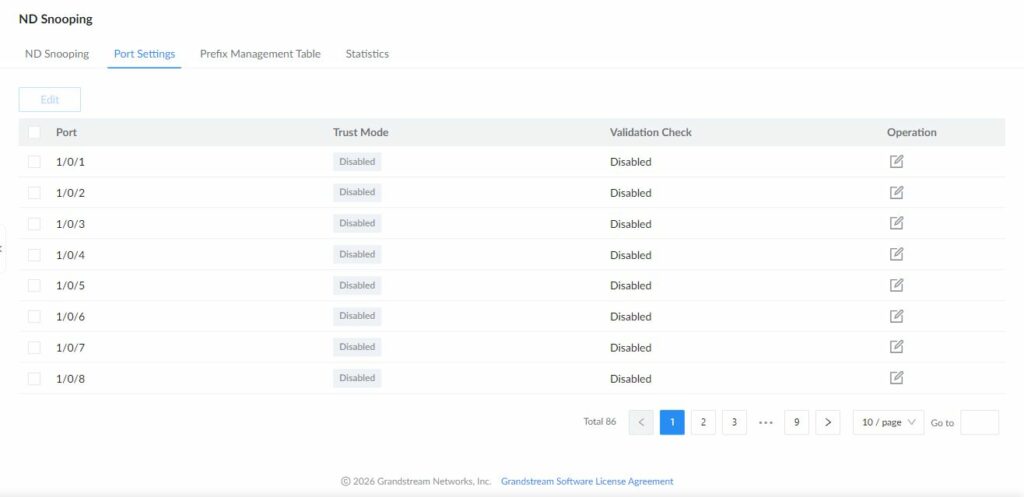Click port label 1/0/4
1024x497 pixels.
[71, 255]
